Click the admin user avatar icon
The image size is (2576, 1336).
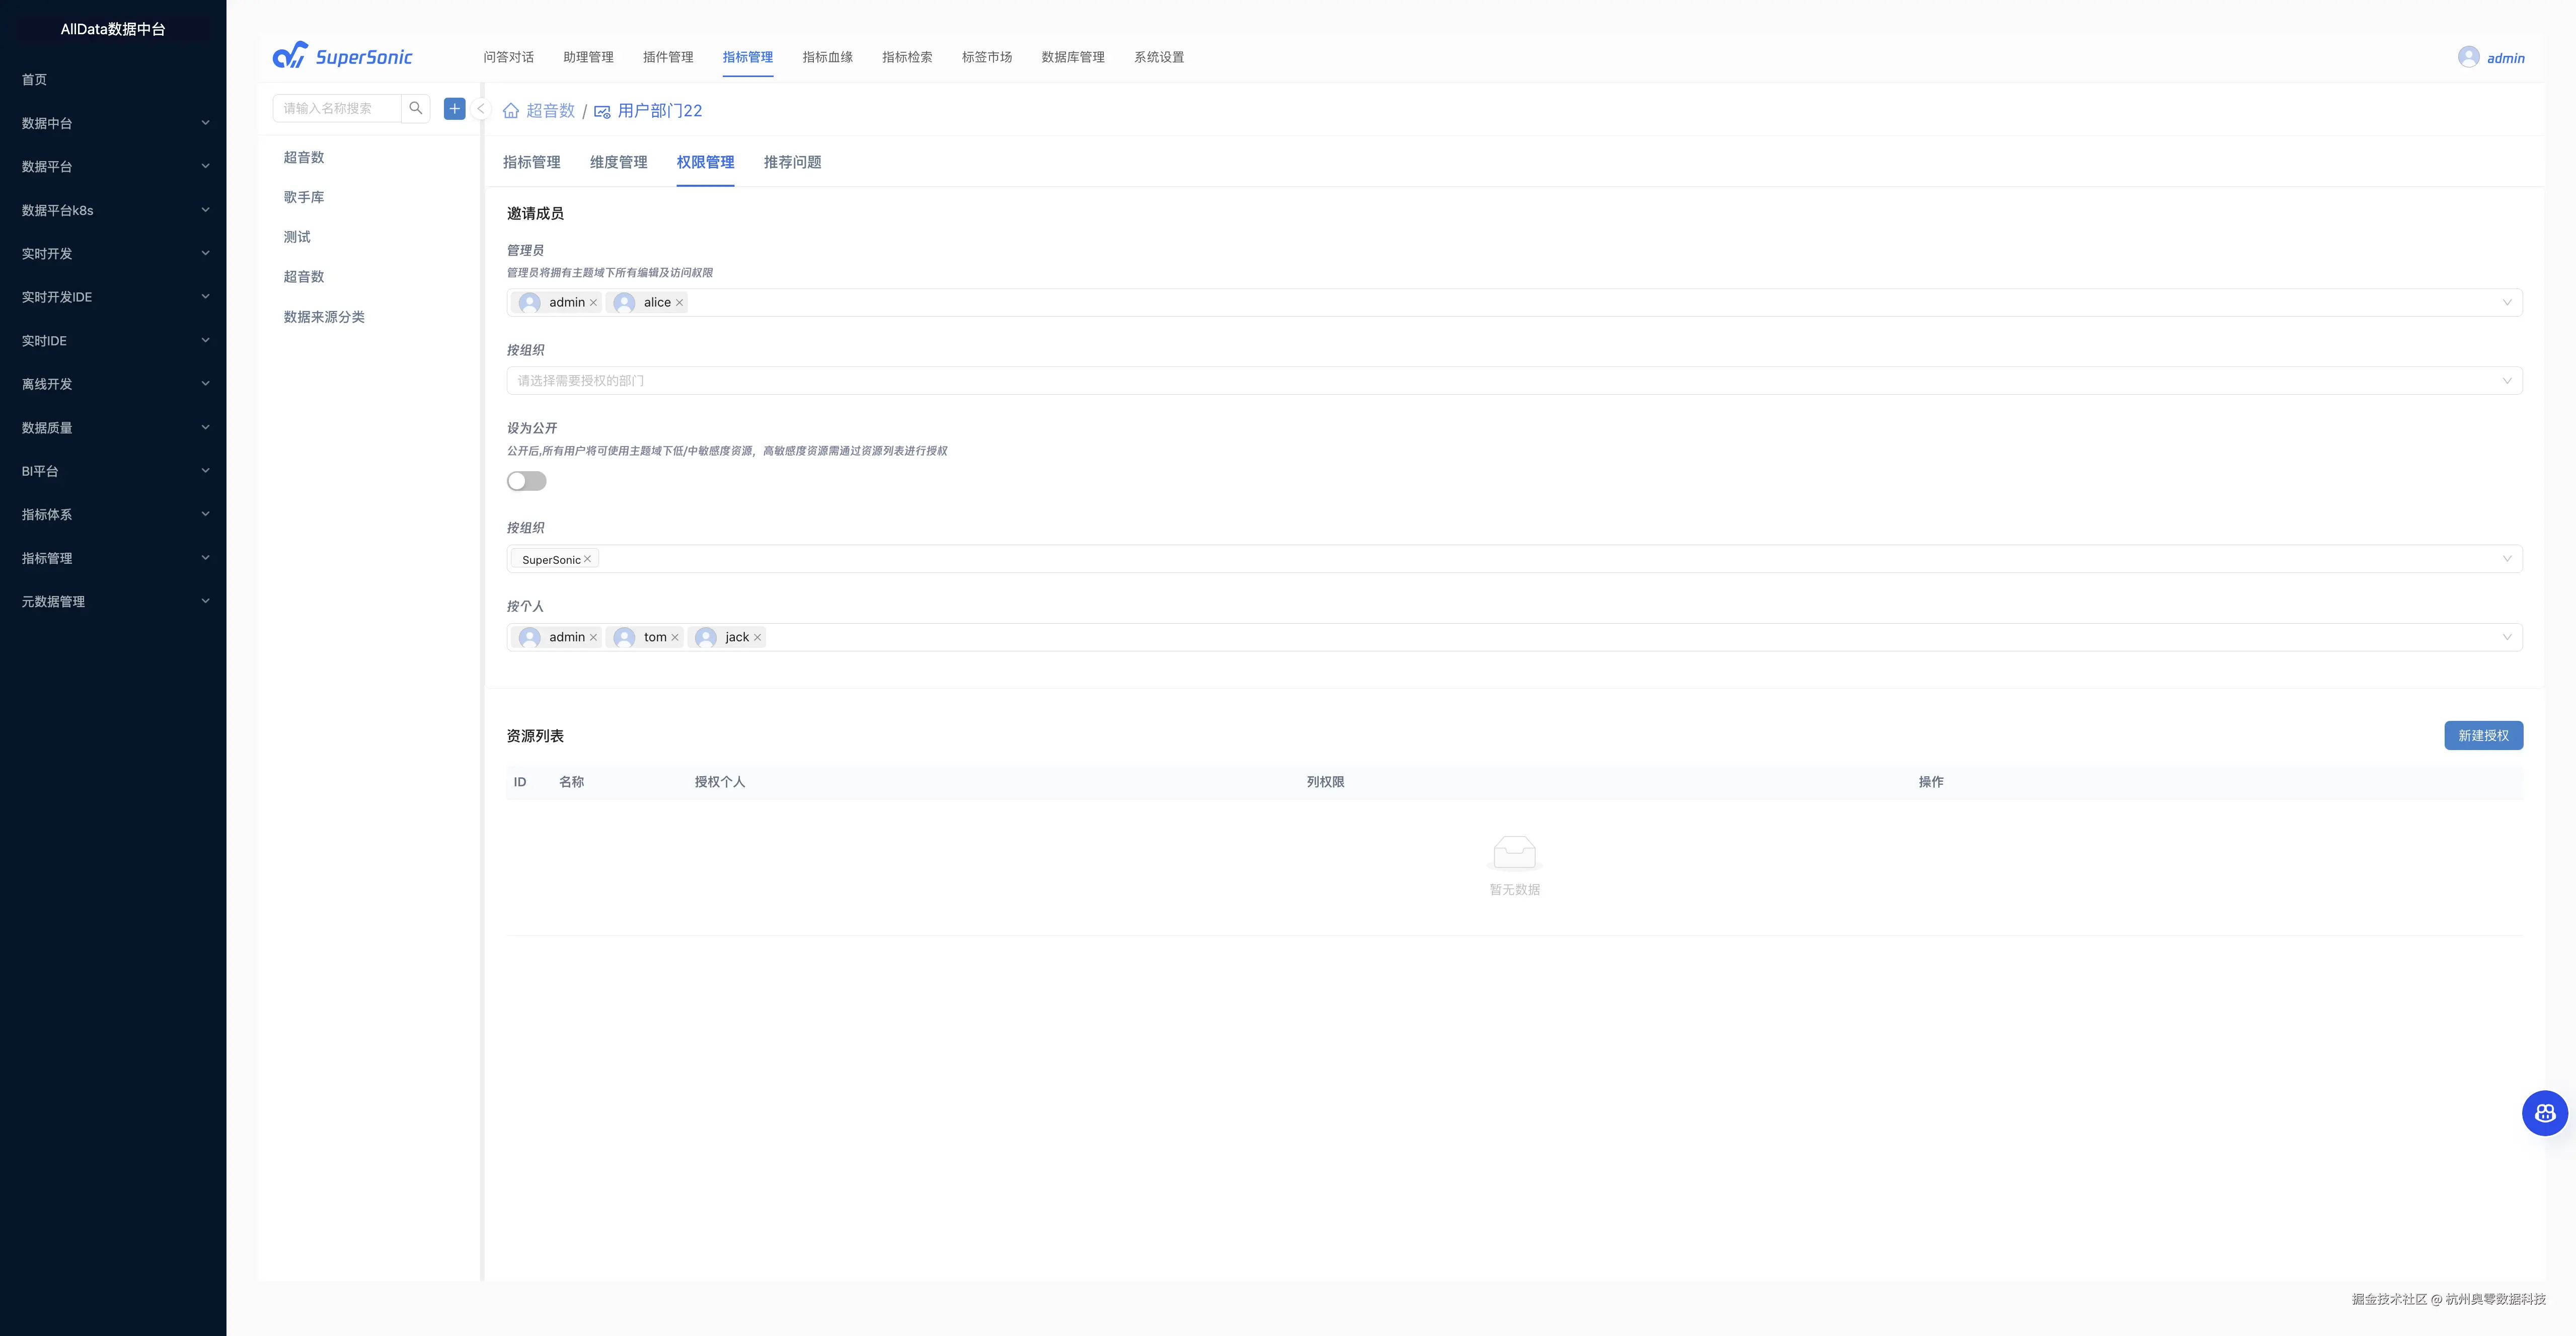pyautogui.click(x=2468, y=57)
